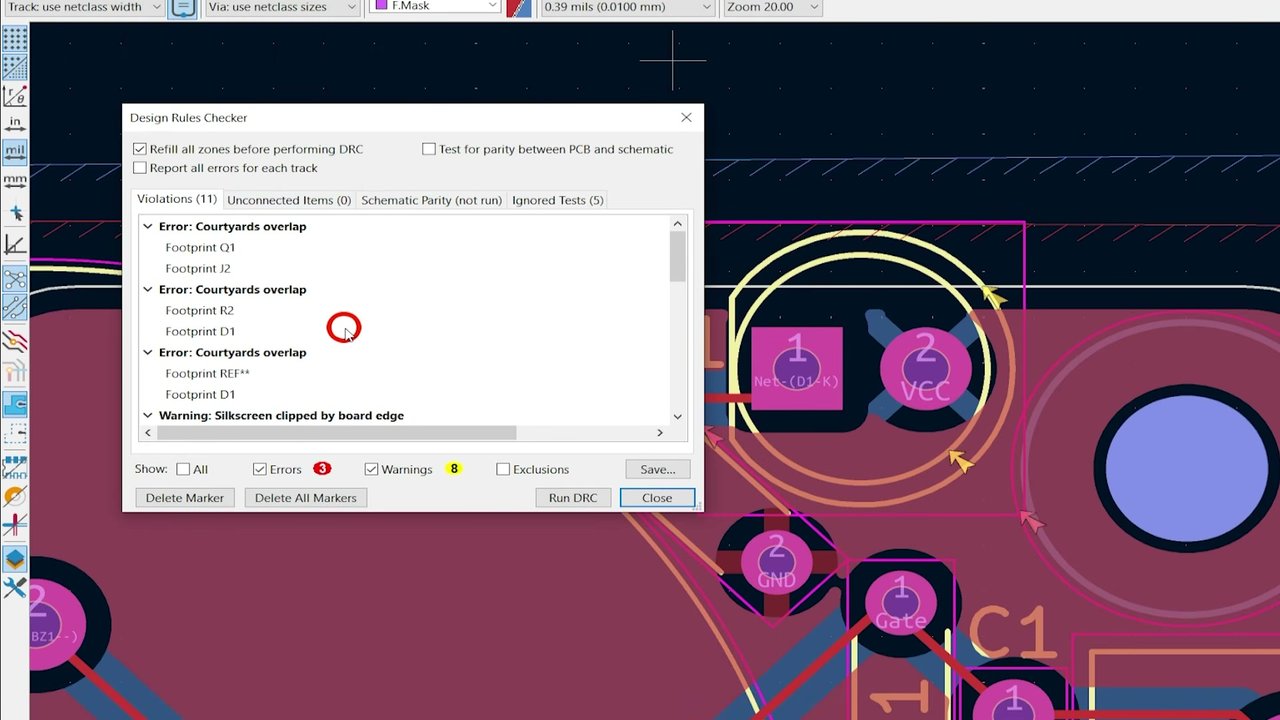
Task: Enable Report all errors for each track
Action: 140,168
